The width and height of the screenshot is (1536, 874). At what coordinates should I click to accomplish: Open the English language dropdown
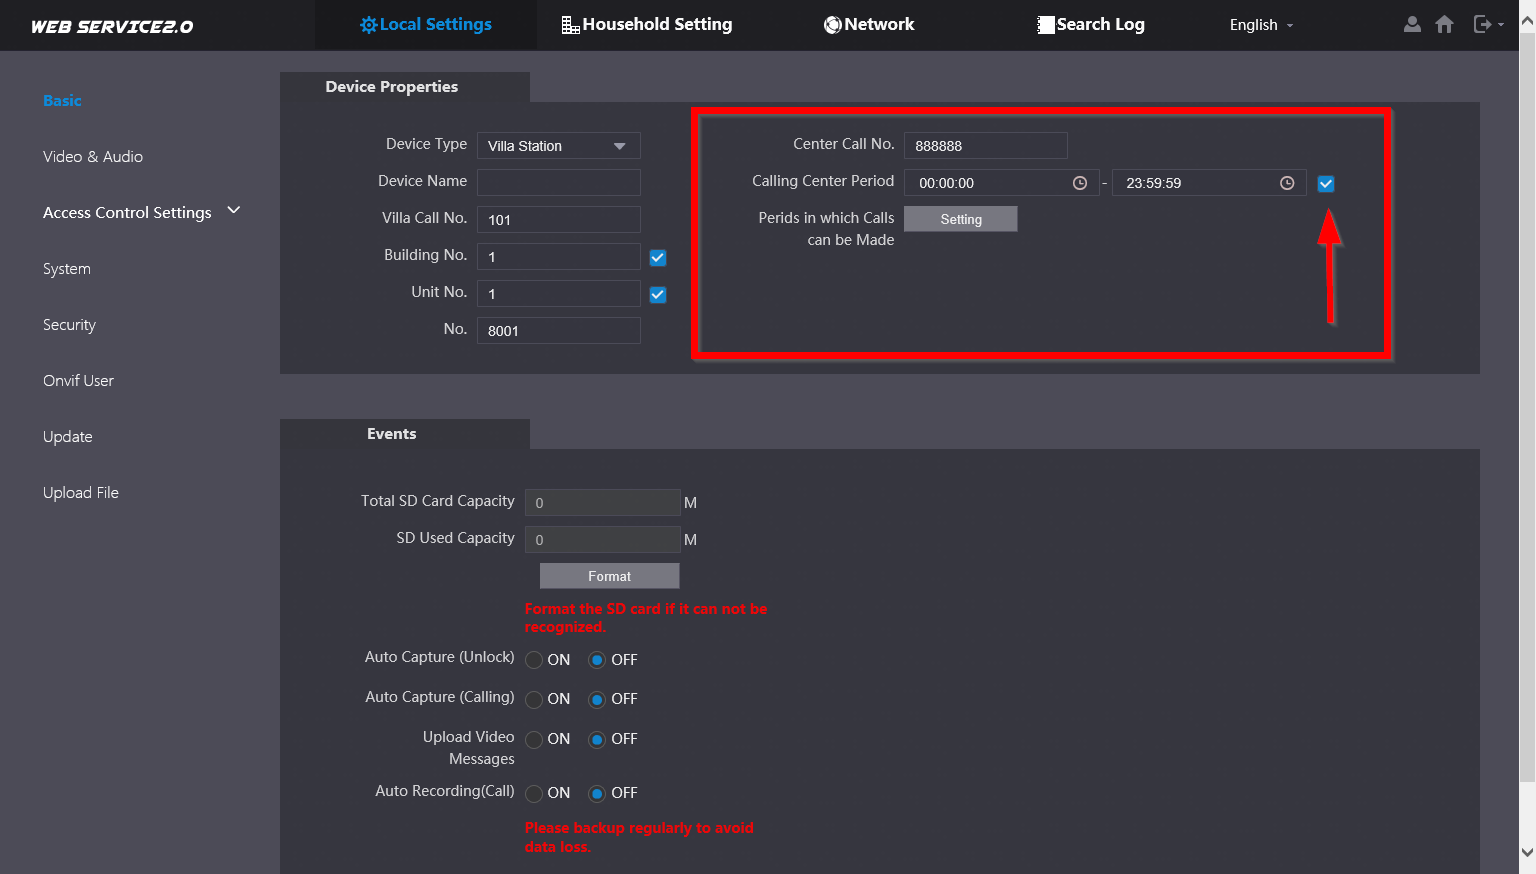coord(1260,25)
